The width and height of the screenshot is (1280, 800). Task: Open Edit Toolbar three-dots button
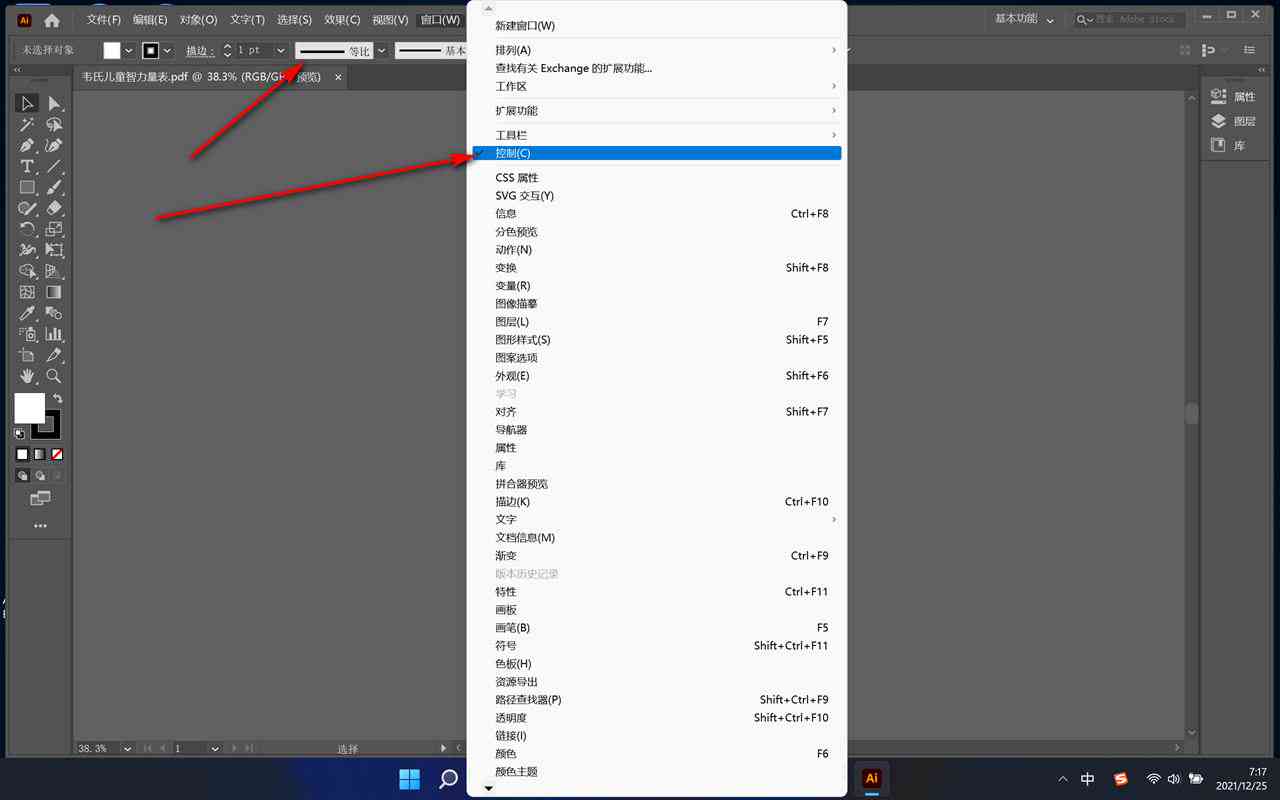[40, 525]
